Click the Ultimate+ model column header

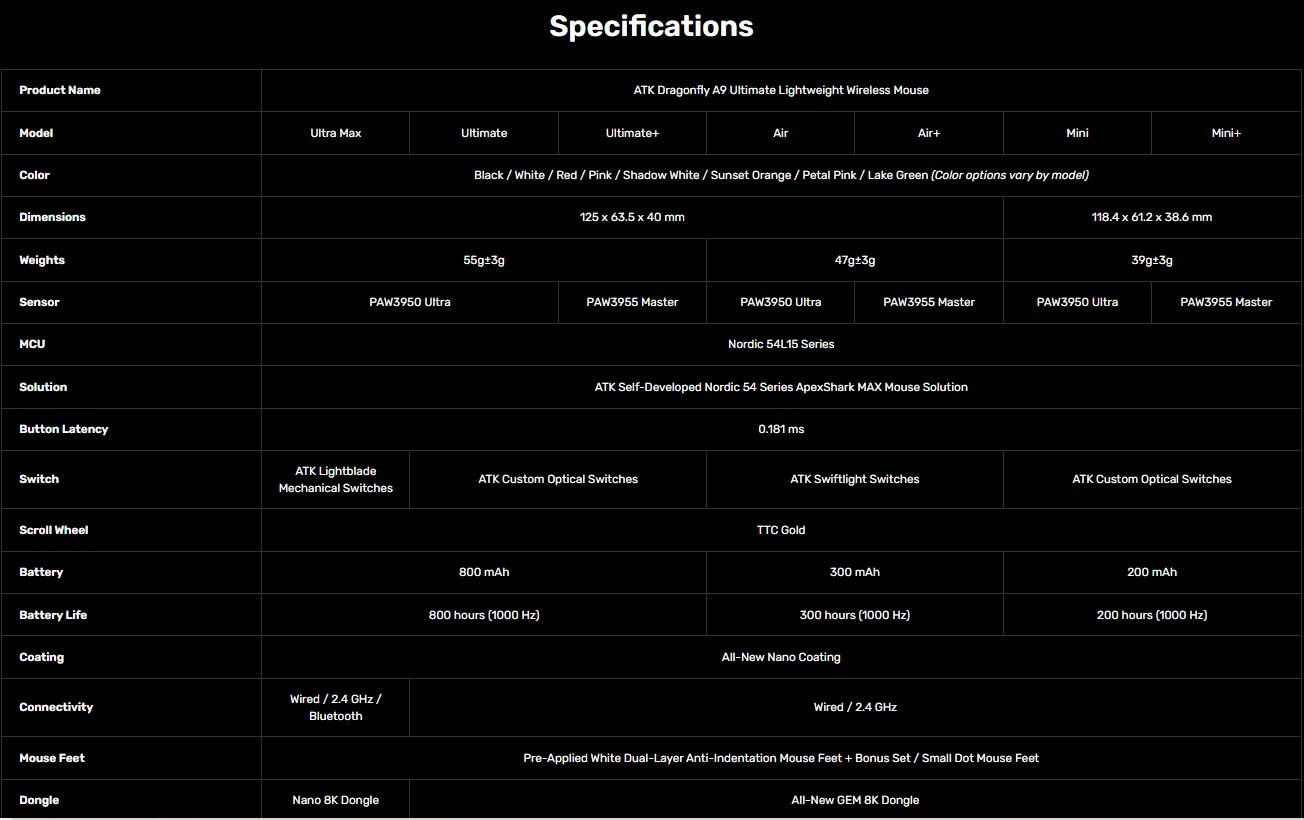[x=632, y=133]
